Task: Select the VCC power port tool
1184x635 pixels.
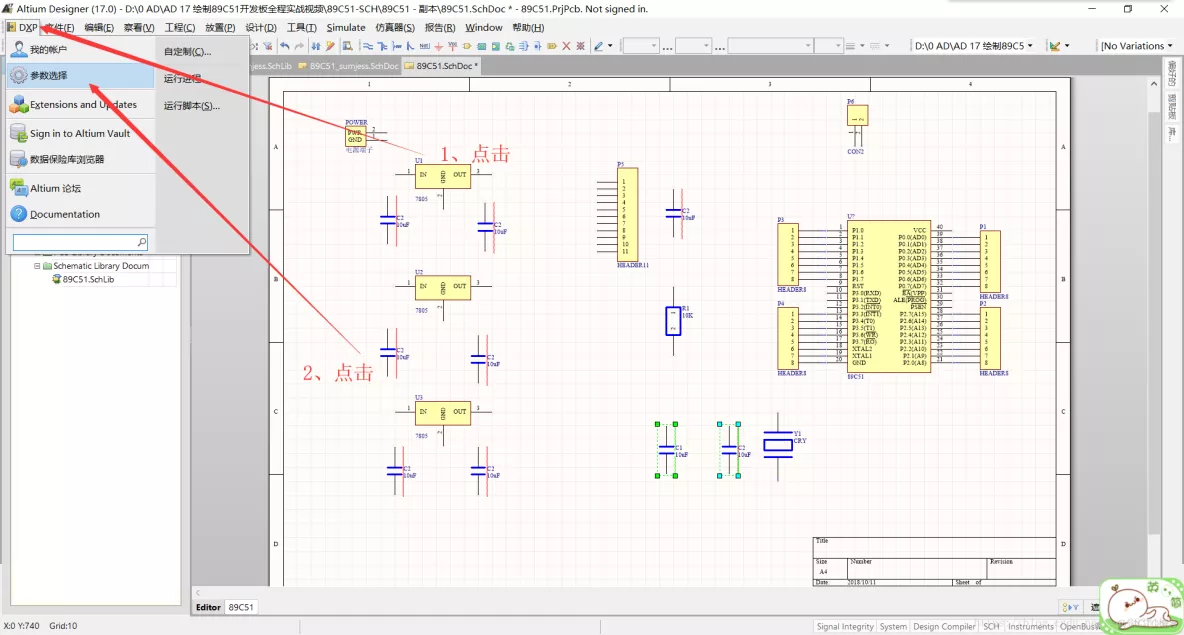Action: (452, 46)
